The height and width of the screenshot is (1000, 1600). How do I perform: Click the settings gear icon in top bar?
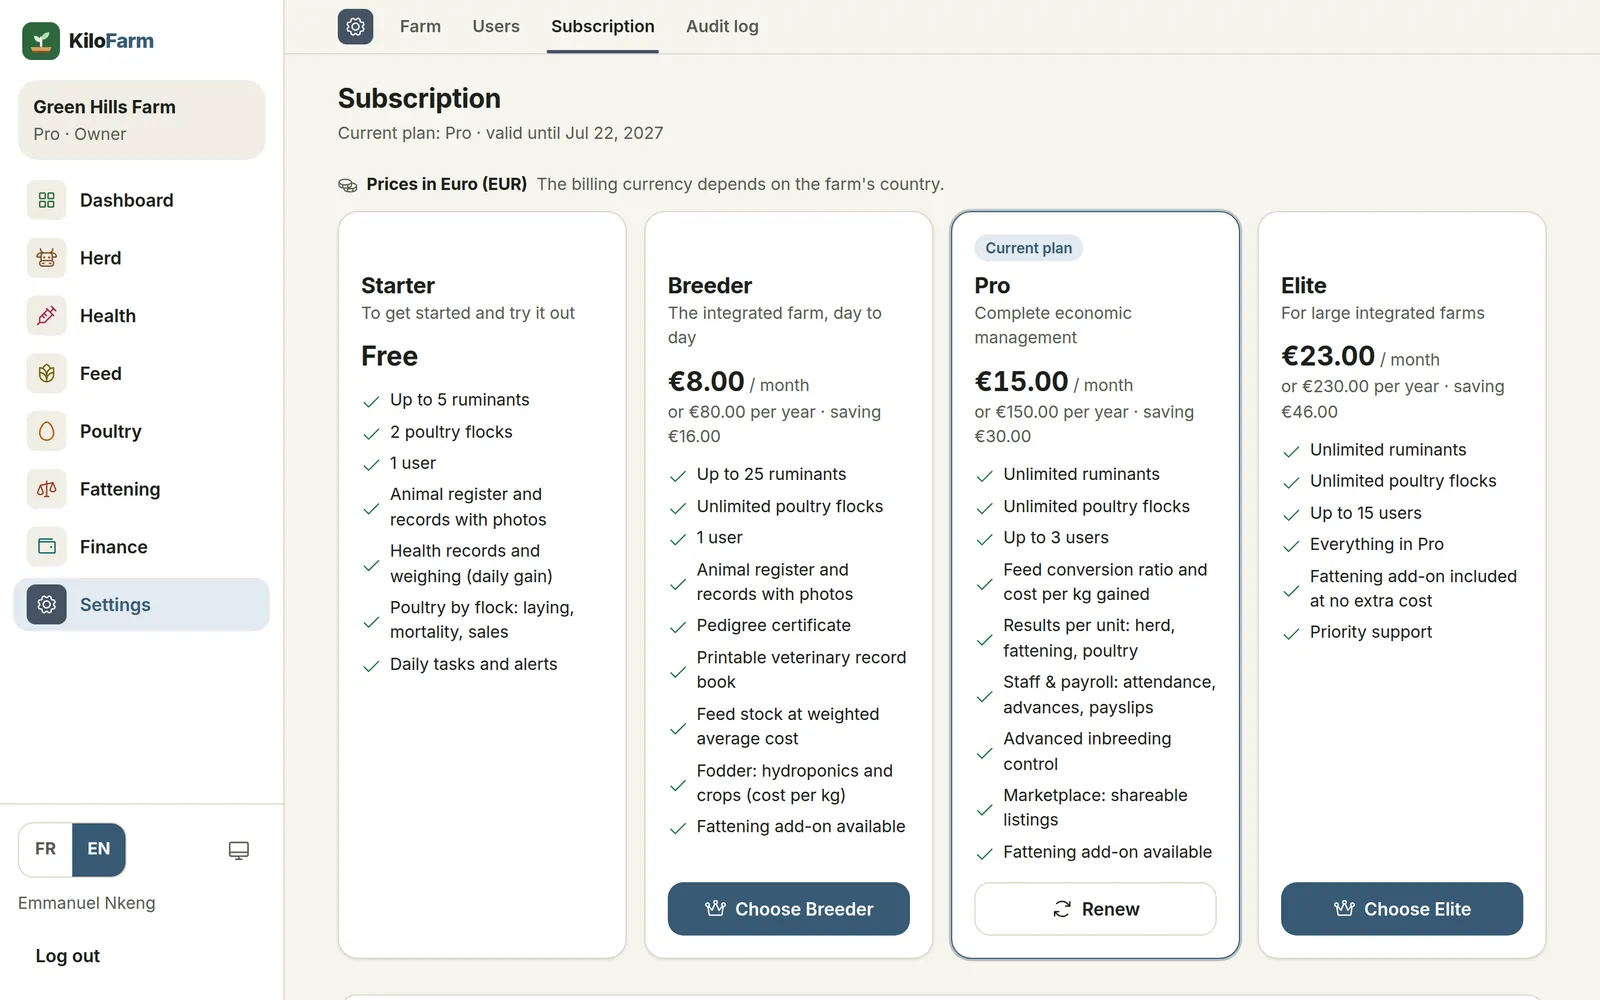[x=355, y=27]
